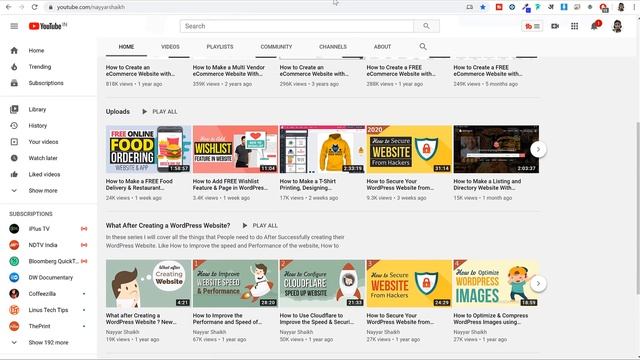The image size is (640, 360).
Task: Open the create video camera icon
Action: pos(555,26)
